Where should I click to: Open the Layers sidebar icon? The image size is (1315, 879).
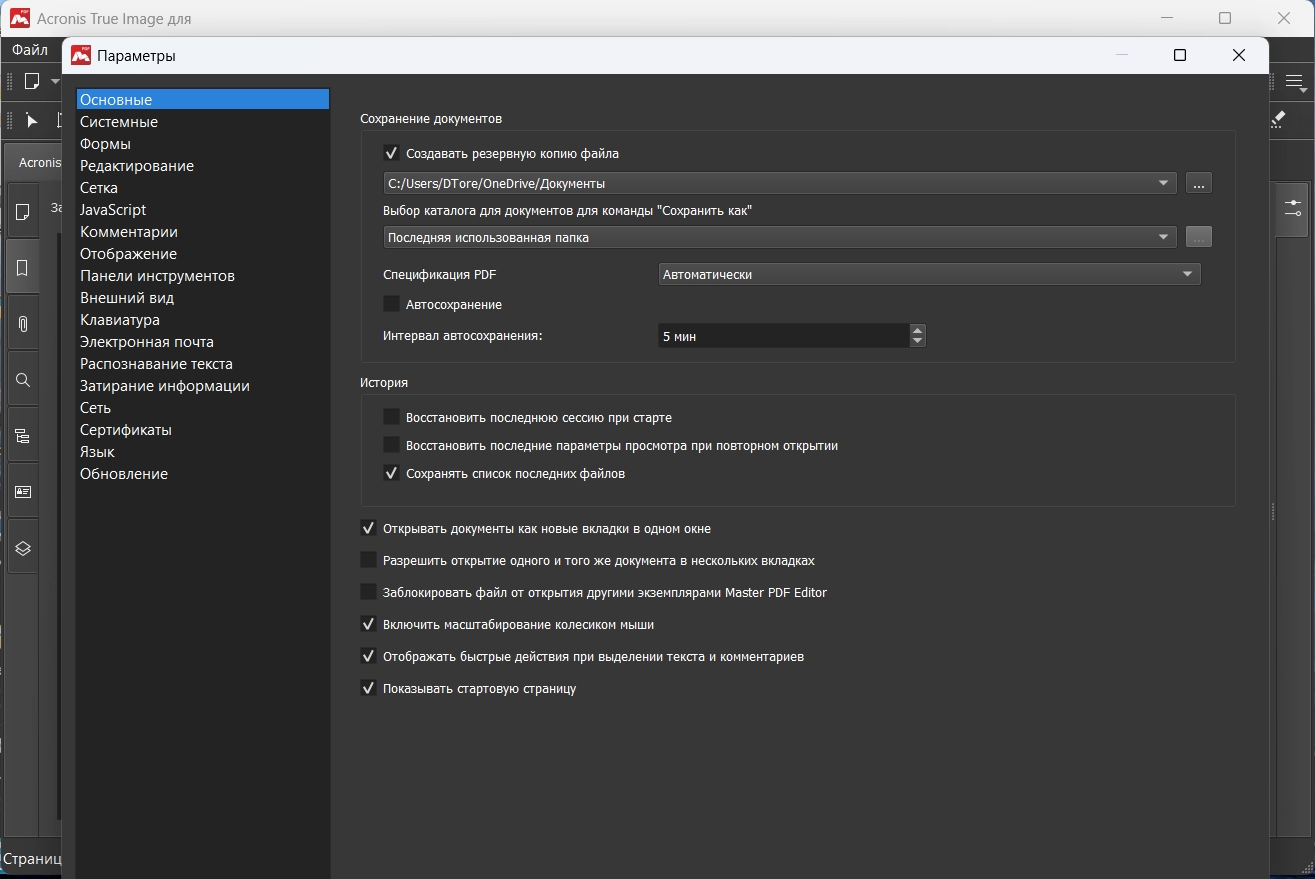coord(23,548)
